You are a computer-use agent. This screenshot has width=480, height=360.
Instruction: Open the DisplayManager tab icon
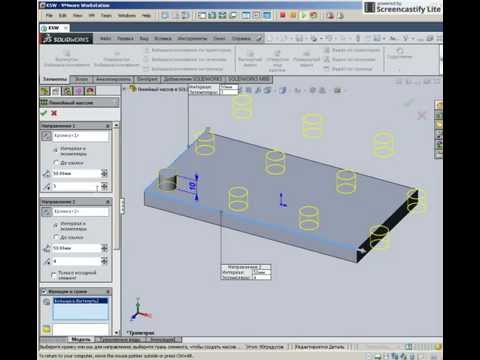tap(90, 91)
